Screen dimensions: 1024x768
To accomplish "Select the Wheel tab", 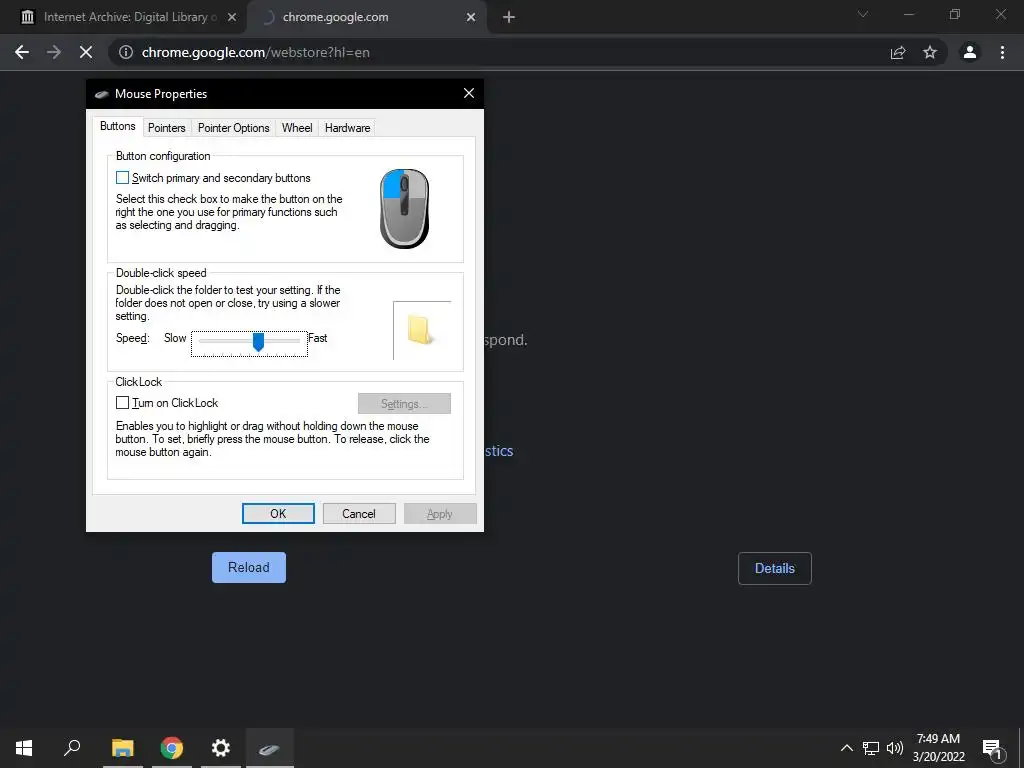I will click(x=297, y=128).
